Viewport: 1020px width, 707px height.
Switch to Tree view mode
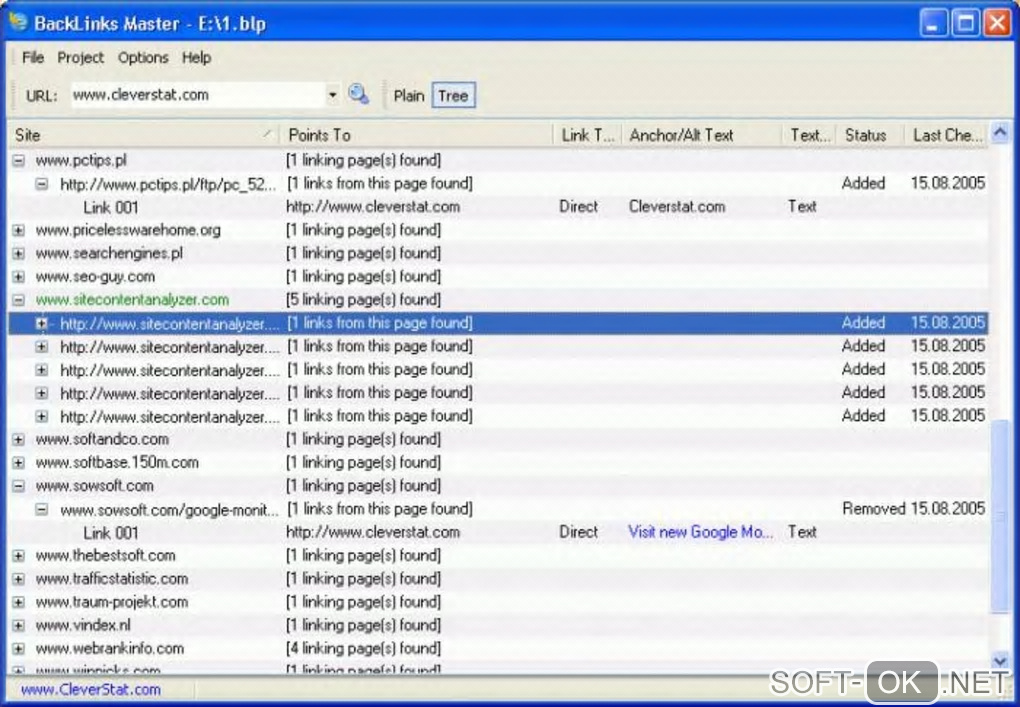click(453, 96)
